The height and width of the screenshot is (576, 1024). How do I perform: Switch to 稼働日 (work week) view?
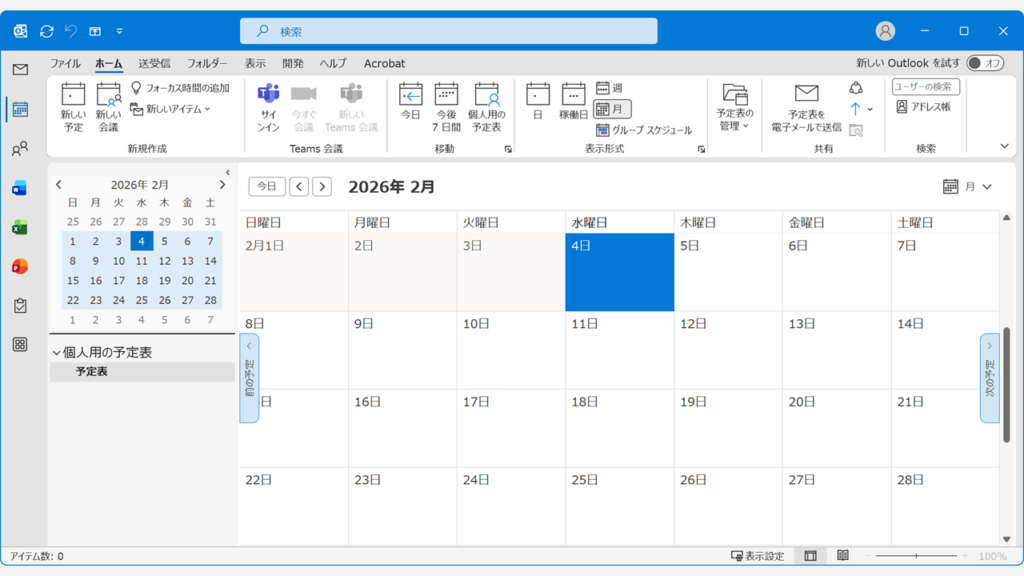(x=573, y=95)
